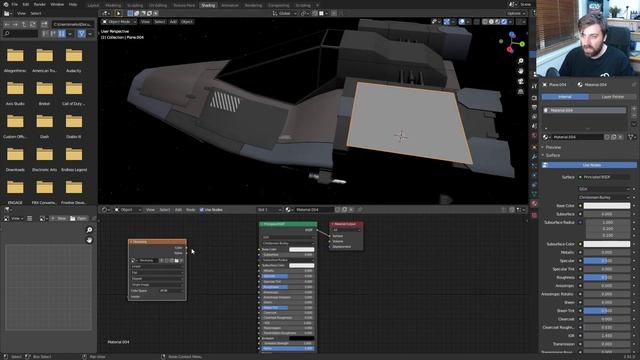Click the Base Color swatch in Properties panel
Viewport: 640px width, 360px height.
(607, 206)
